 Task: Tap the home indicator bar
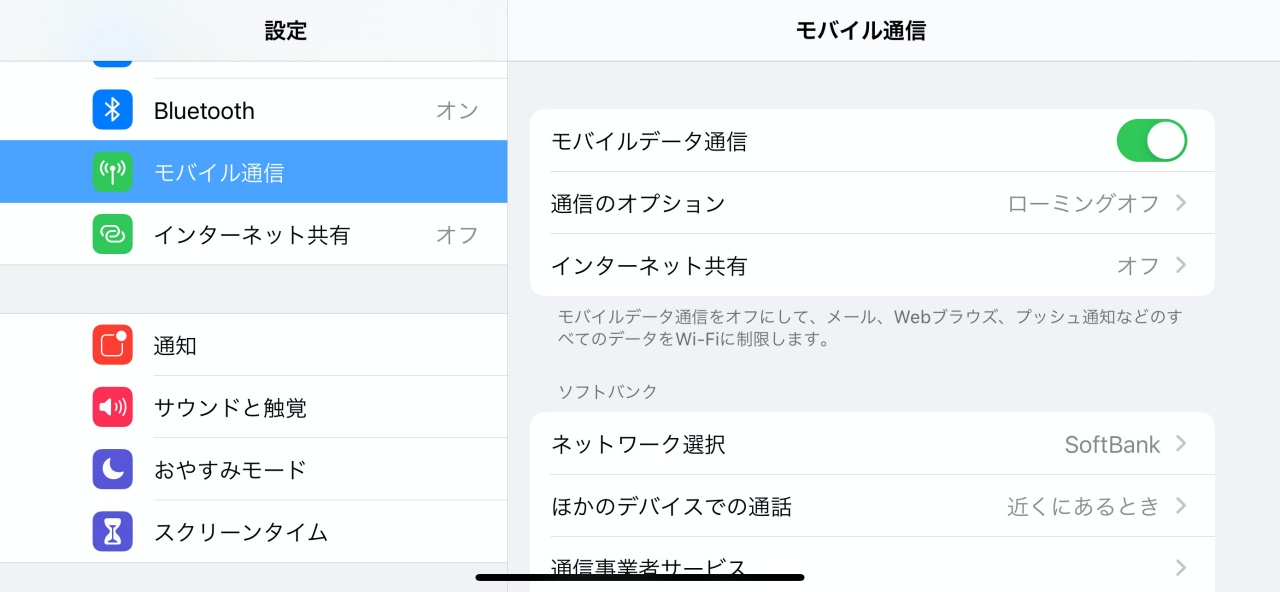pos(640,577)
